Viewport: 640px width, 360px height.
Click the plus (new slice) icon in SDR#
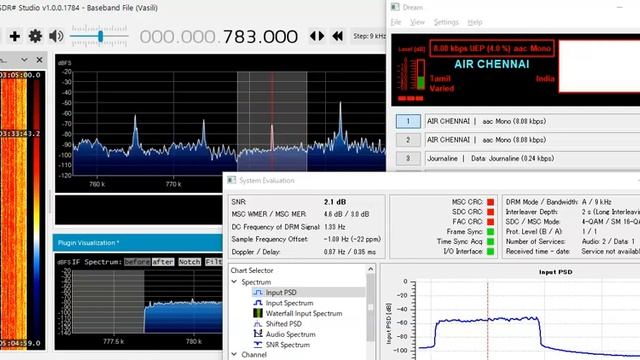(15, 36)
